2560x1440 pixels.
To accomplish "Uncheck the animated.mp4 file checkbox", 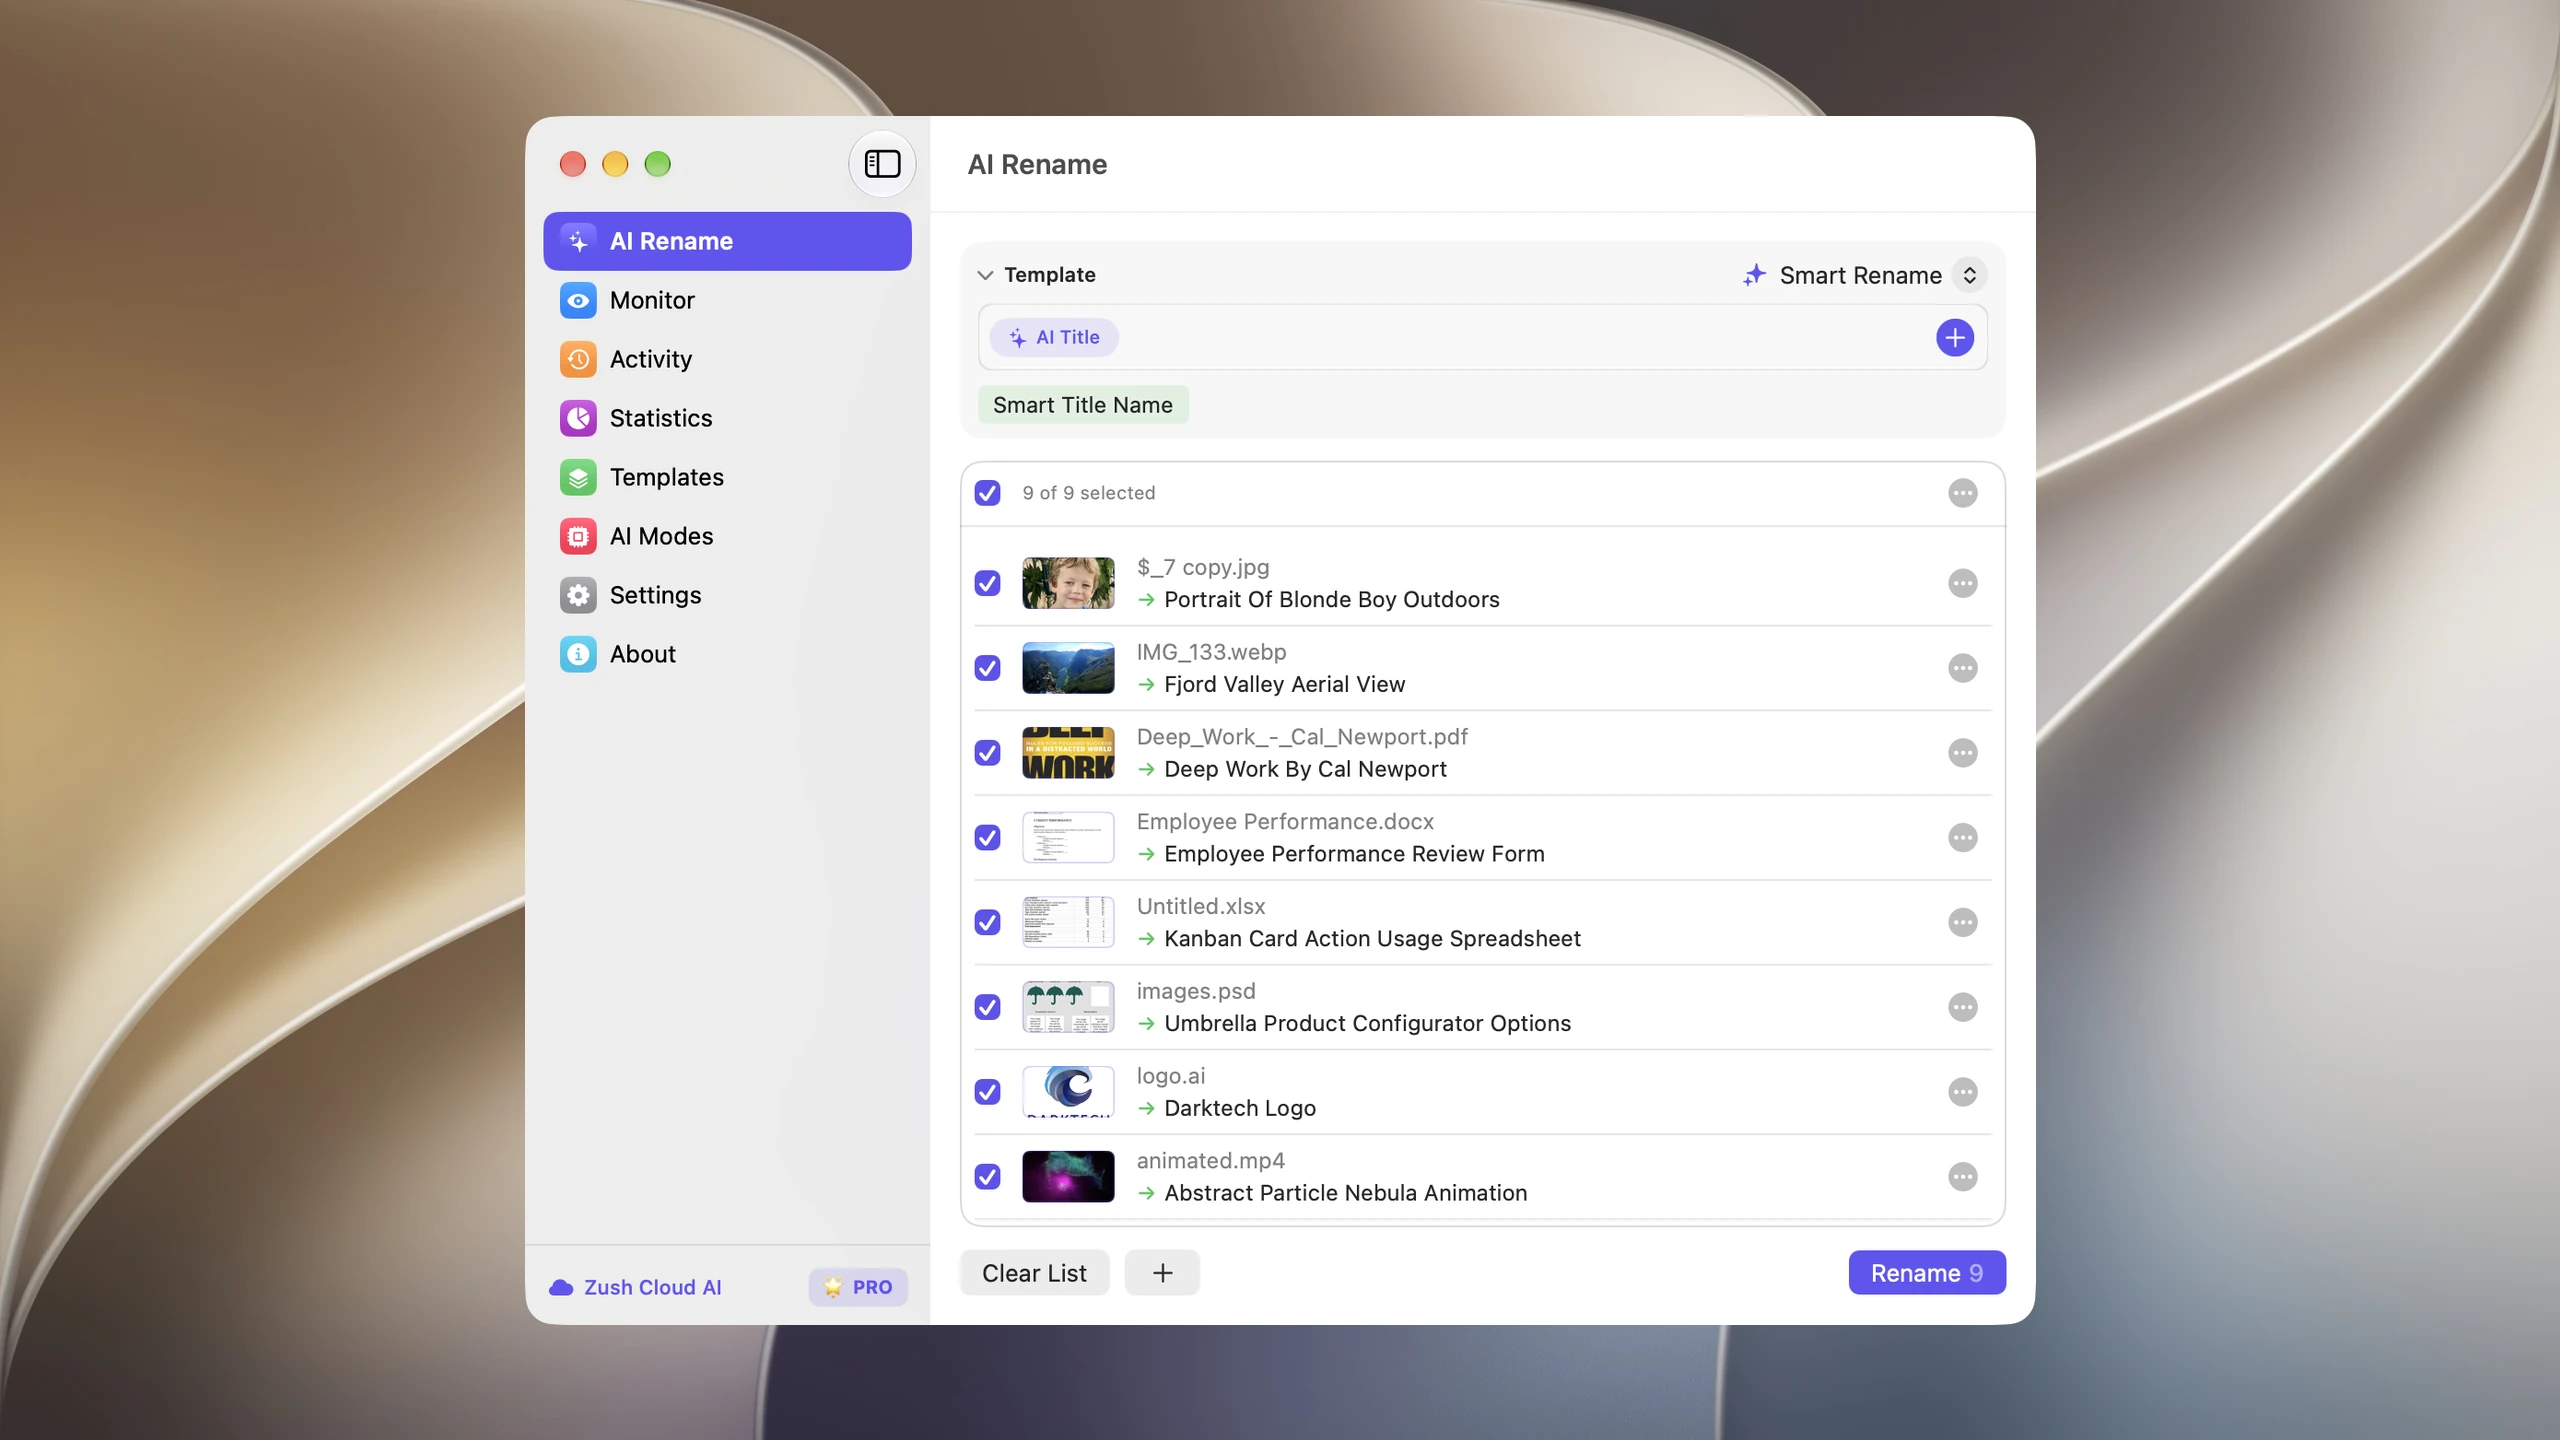I will point(987,1177).
